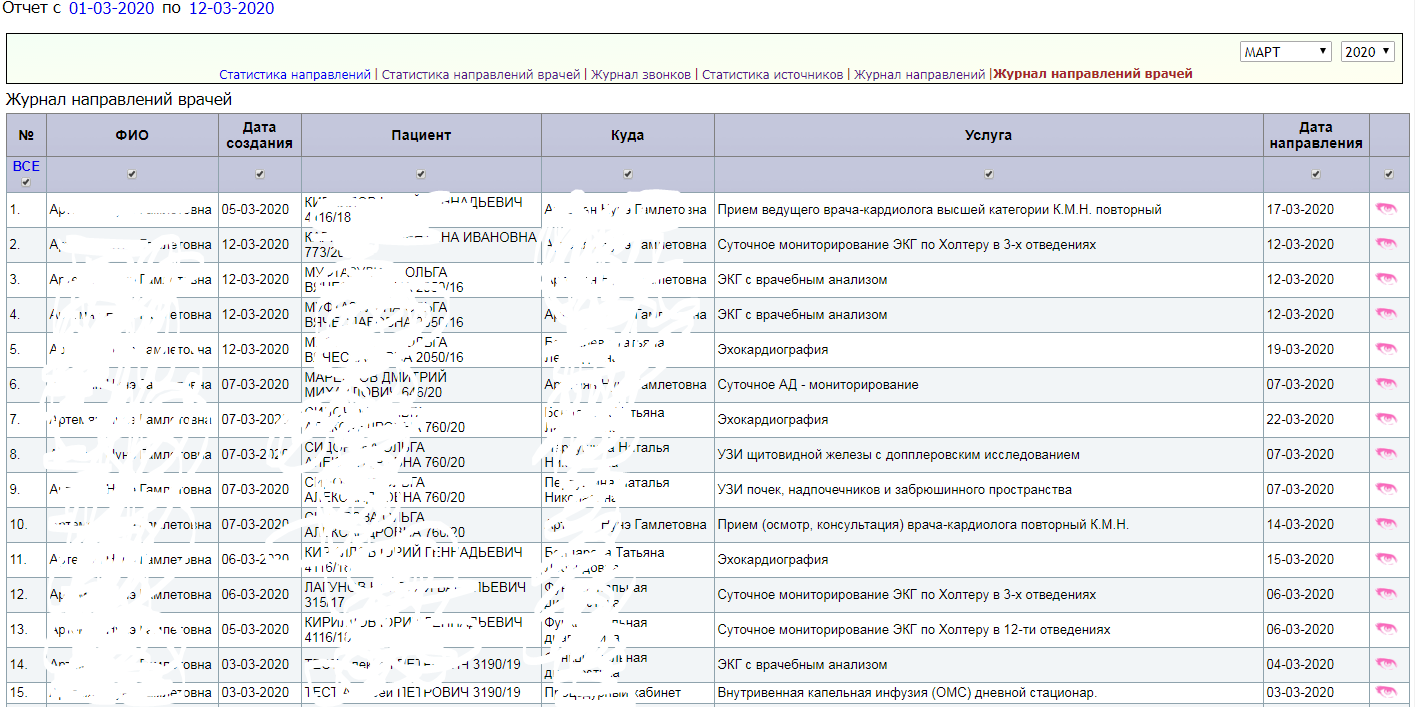Click the ВСЕ link in filter row
Image resolution: width=1415 pixels, height=710 pixels.
click(26, 166)
